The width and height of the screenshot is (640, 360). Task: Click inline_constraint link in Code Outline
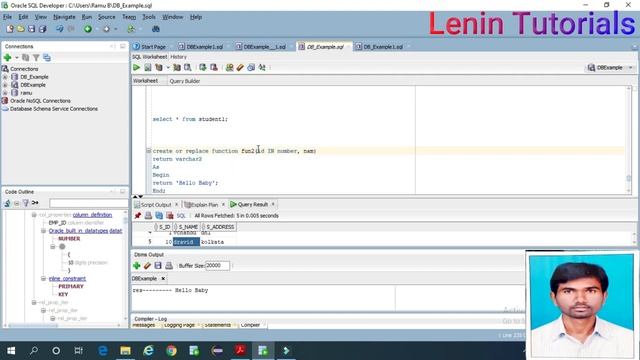pyautogui.click(x=67, y=279)
